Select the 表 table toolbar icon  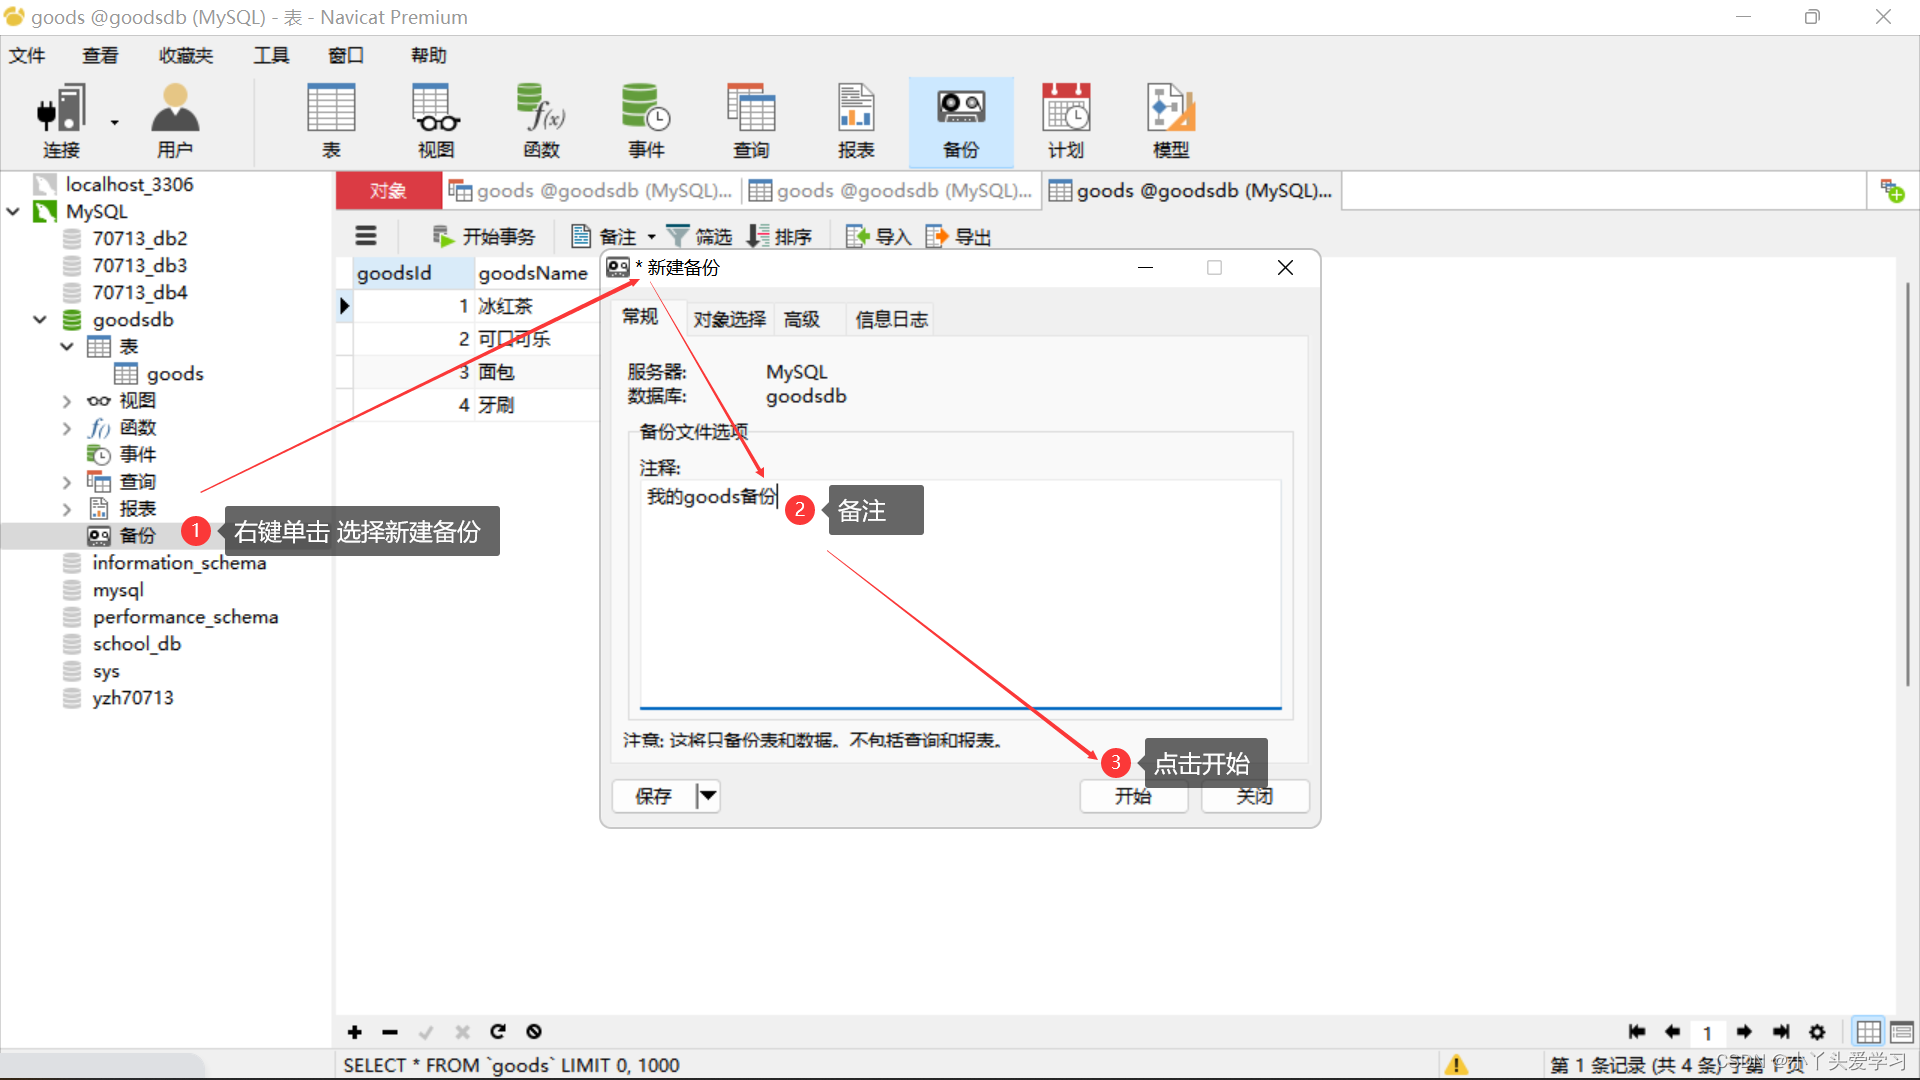[x=331, y=121]
